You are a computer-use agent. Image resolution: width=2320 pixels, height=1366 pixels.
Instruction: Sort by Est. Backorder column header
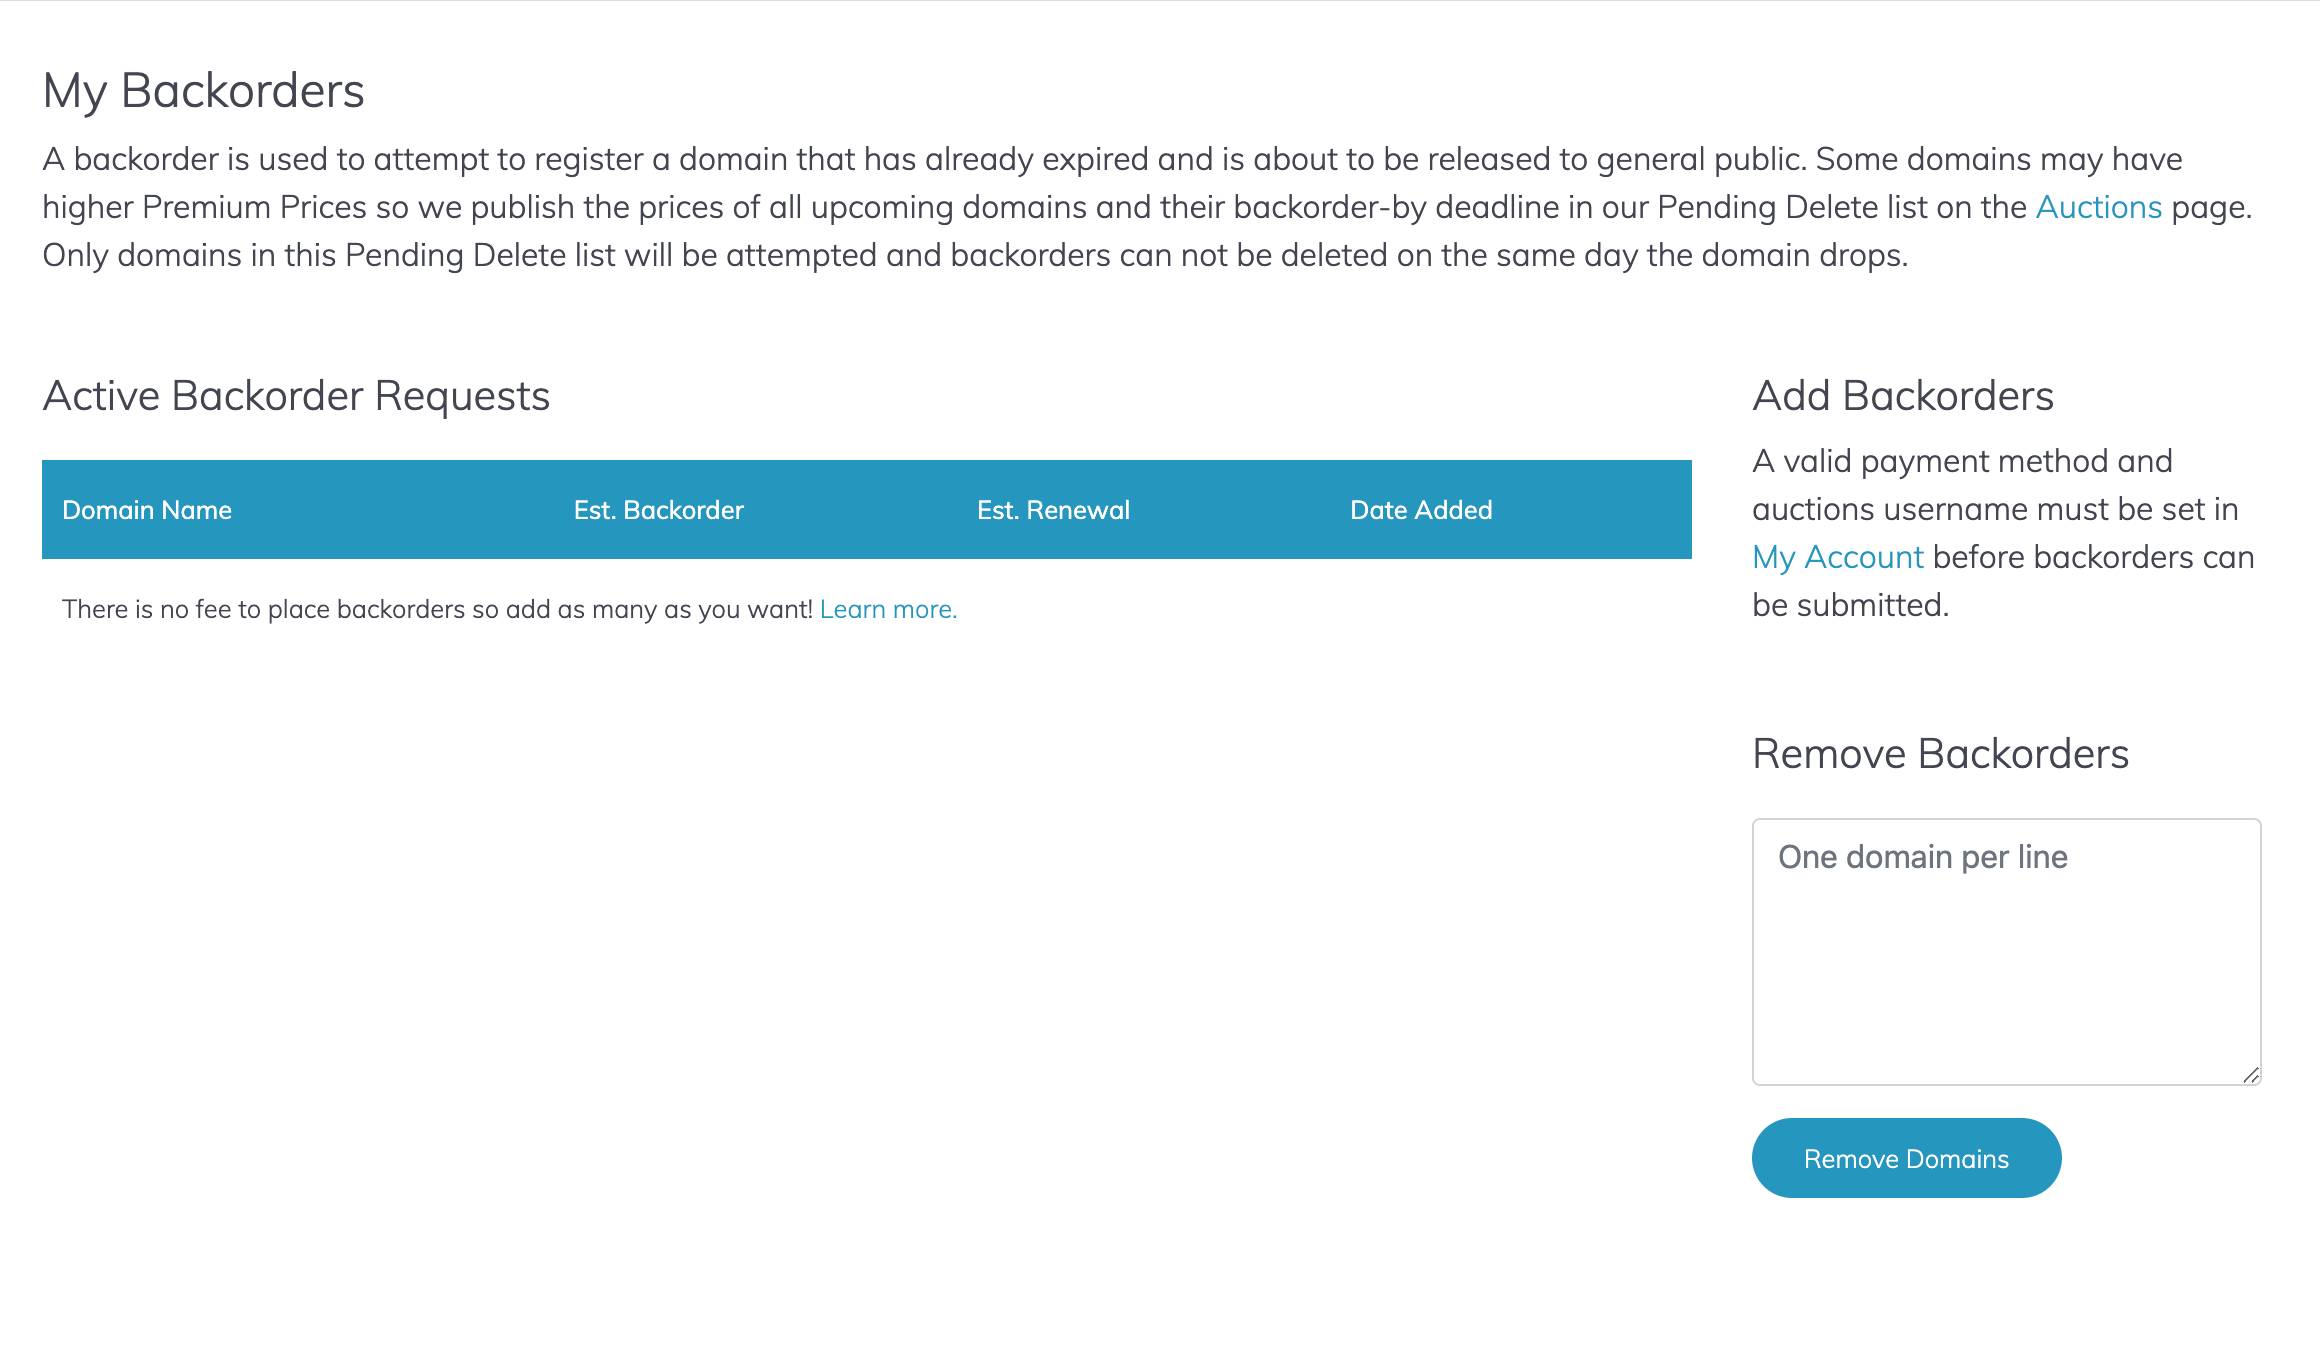pos(658,510)
